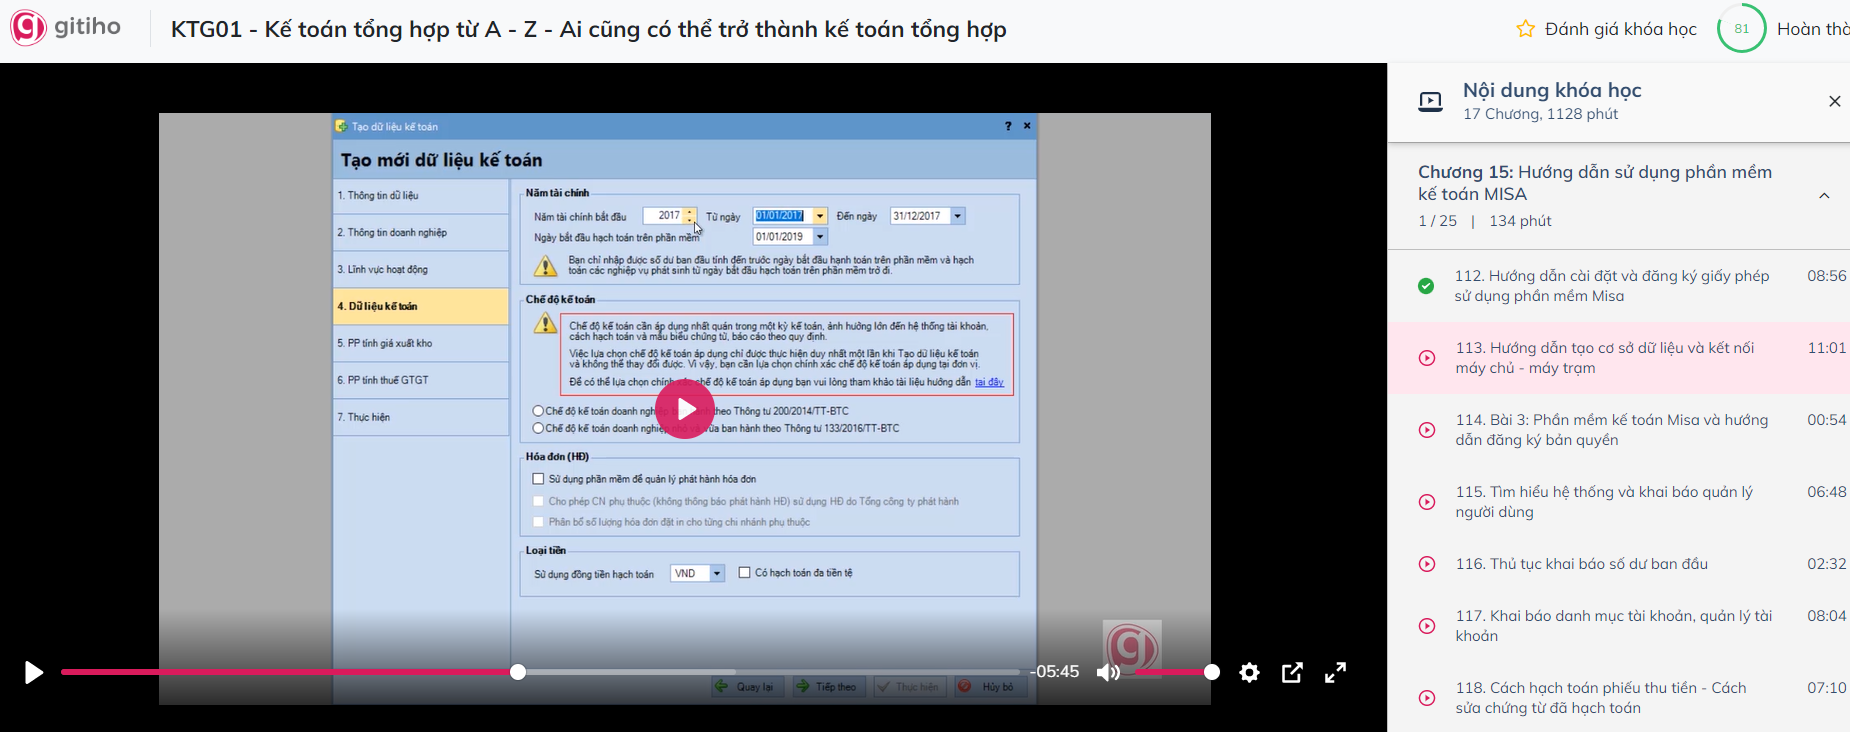The width and height of the screenshot is (1850, 732).
Task: Click the Tạo dữ liệu kế toán title icon
Action: click(341, 126)
